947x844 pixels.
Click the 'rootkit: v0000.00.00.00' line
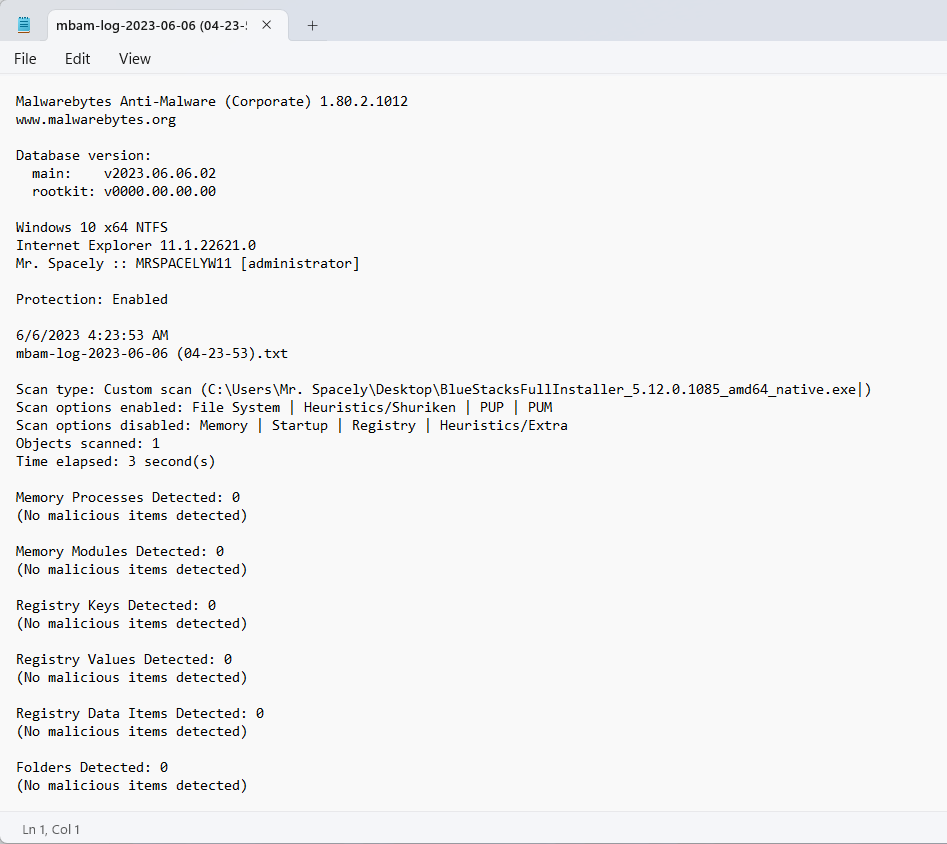pos(124,192)
